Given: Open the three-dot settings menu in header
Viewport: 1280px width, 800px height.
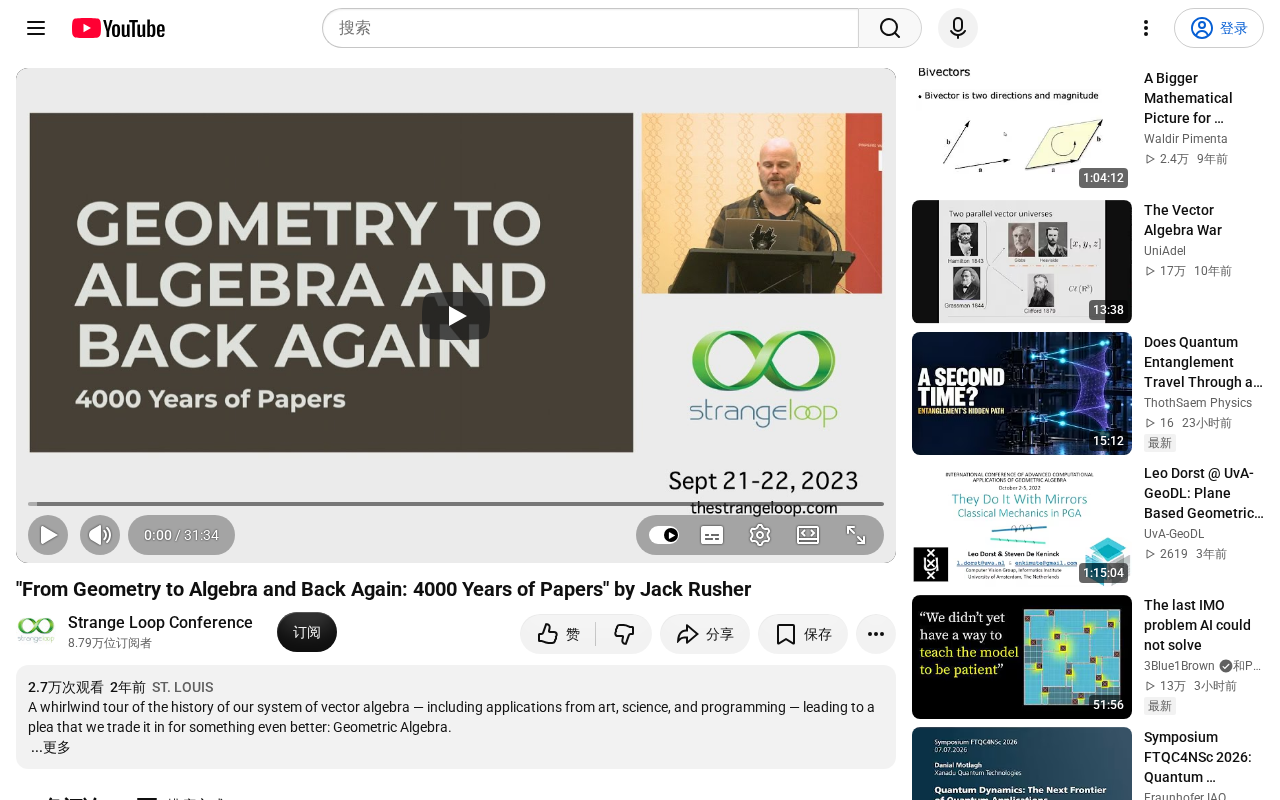Looking at the screenshot, I should [1146, 28].
